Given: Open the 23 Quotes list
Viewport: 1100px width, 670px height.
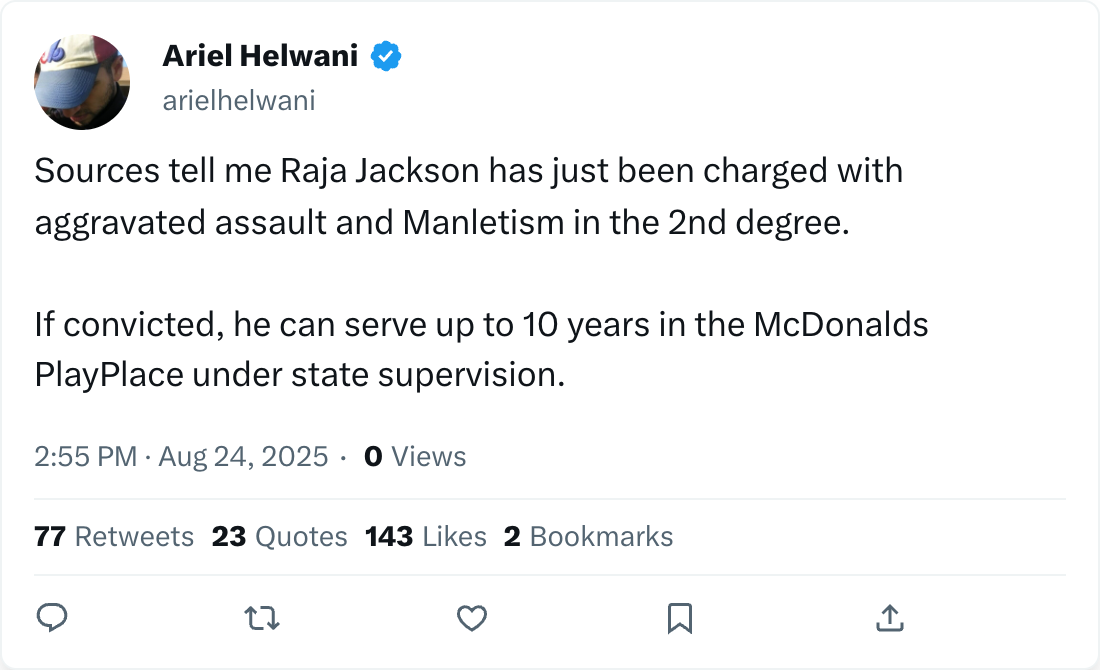Looking at the screenshot, I should click(280, 537).
